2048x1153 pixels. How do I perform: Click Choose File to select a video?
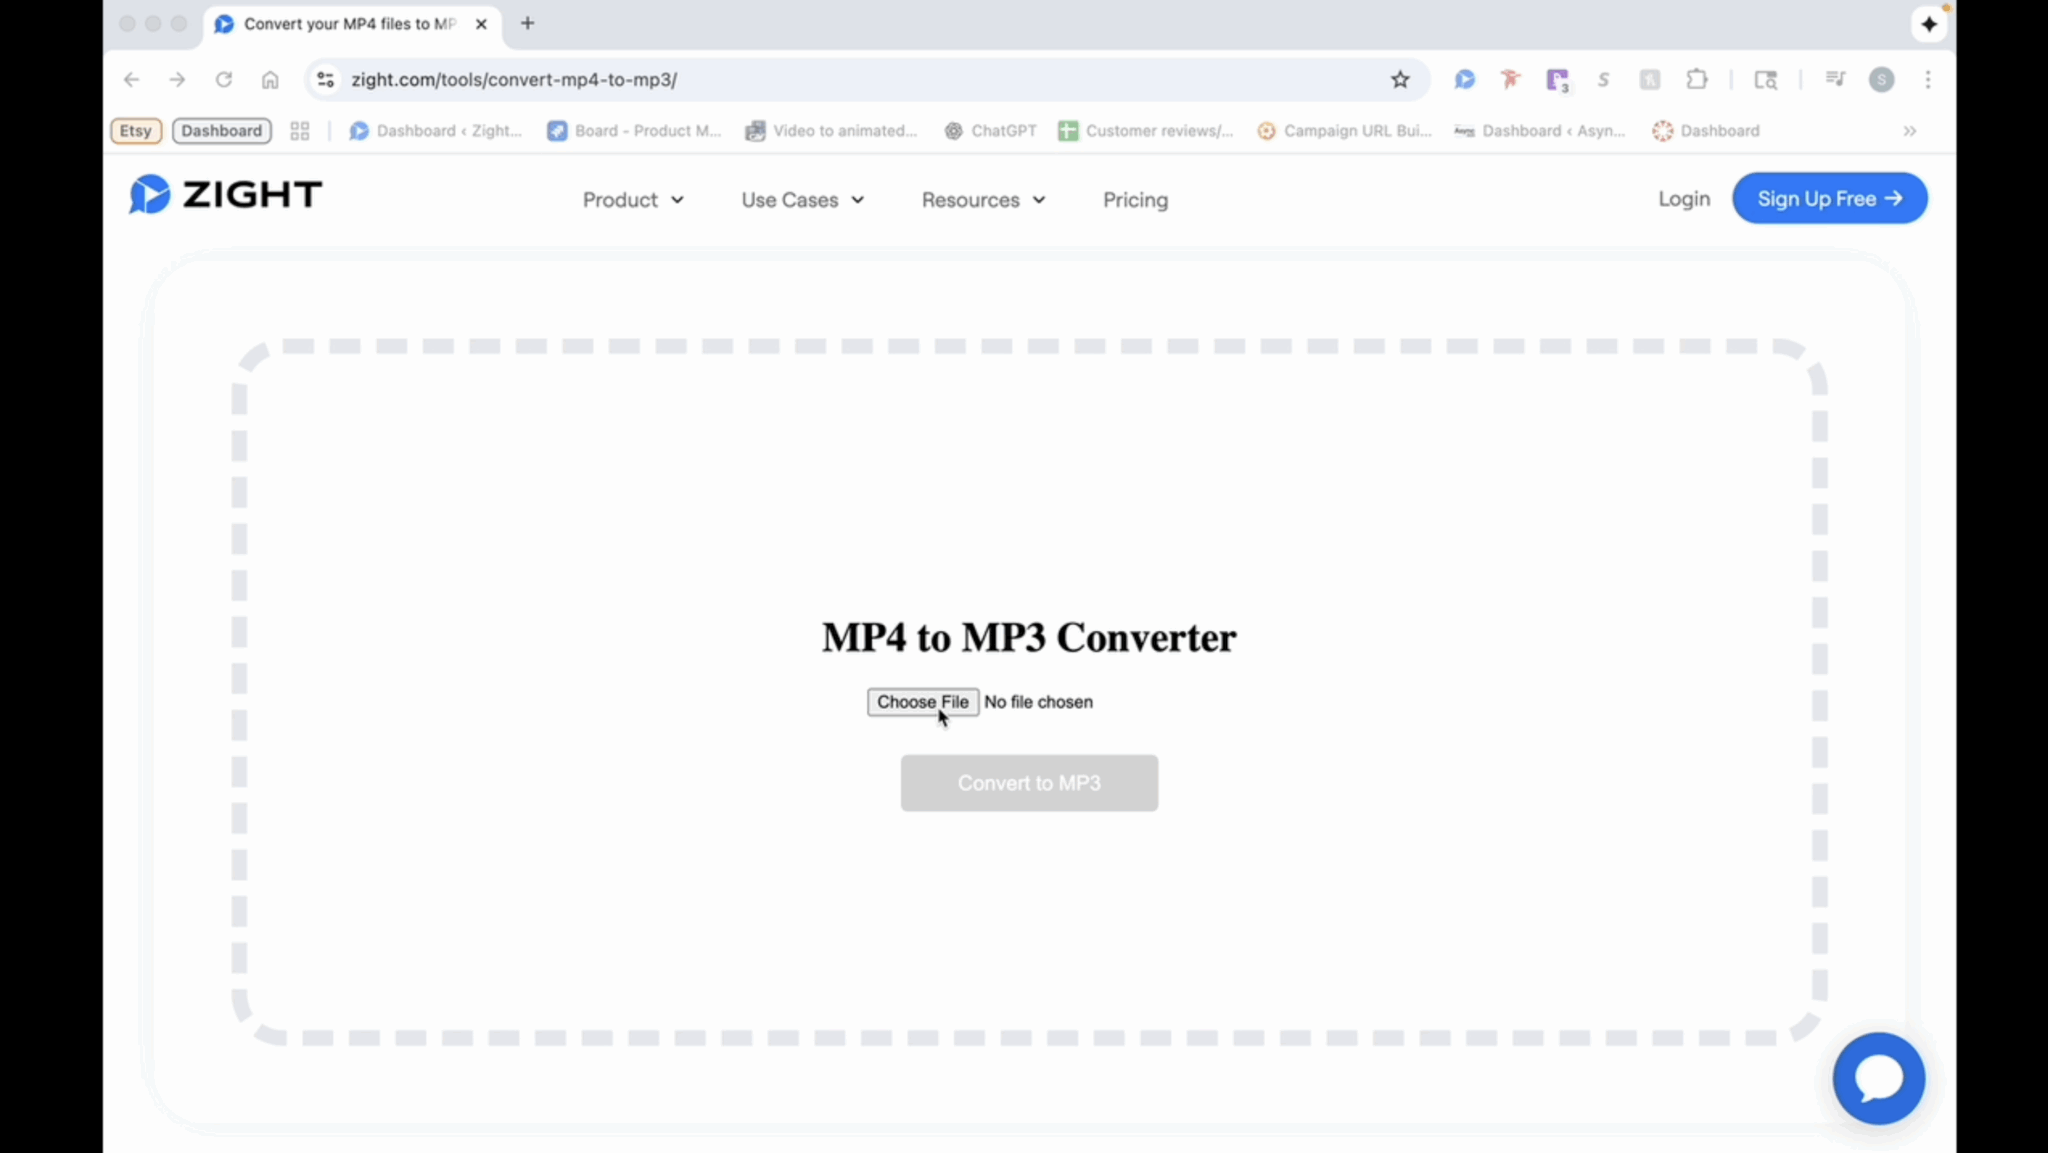(x=922, y=701)
